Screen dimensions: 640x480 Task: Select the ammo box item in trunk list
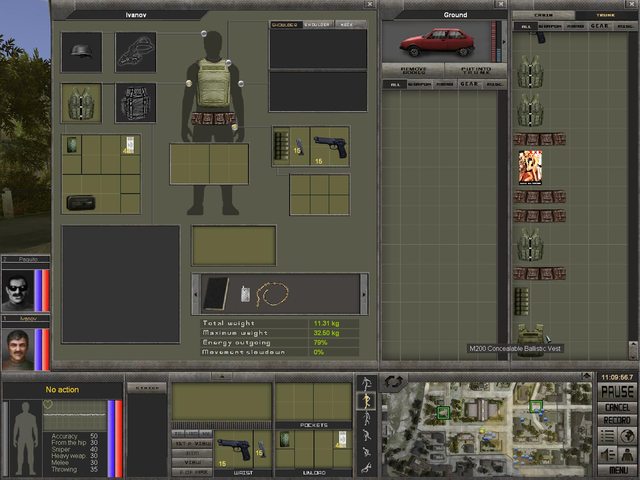521,301
